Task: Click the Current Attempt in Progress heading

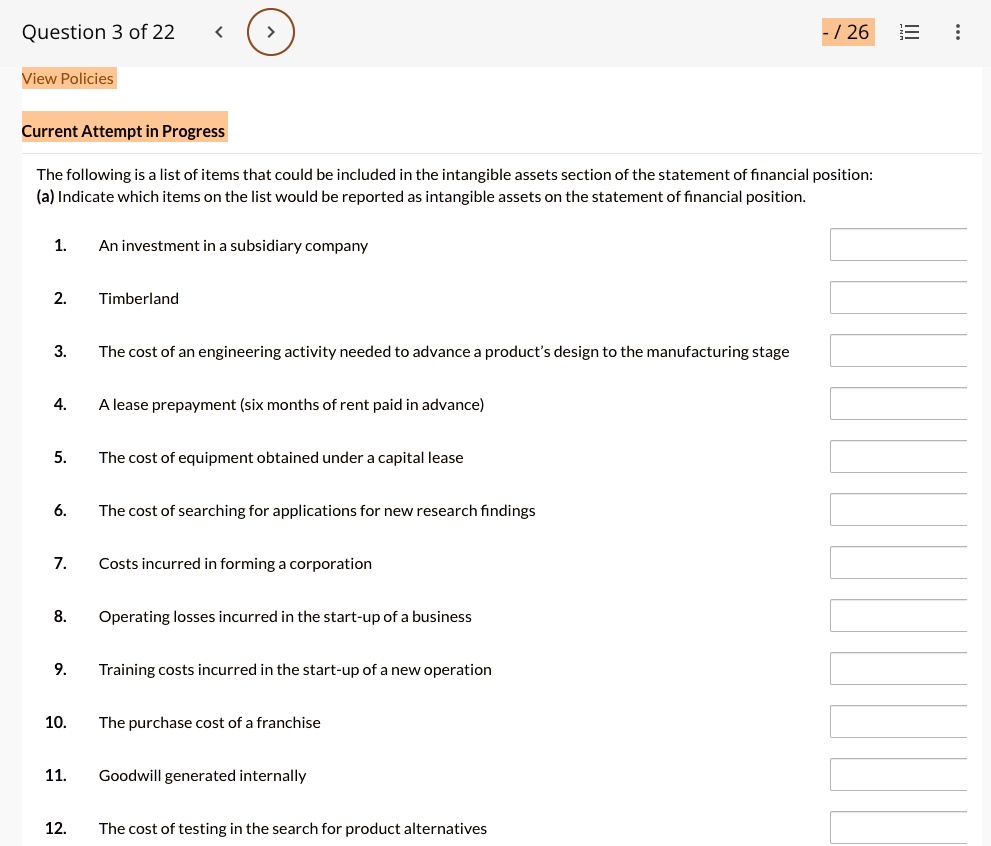Action: [124, 131]
